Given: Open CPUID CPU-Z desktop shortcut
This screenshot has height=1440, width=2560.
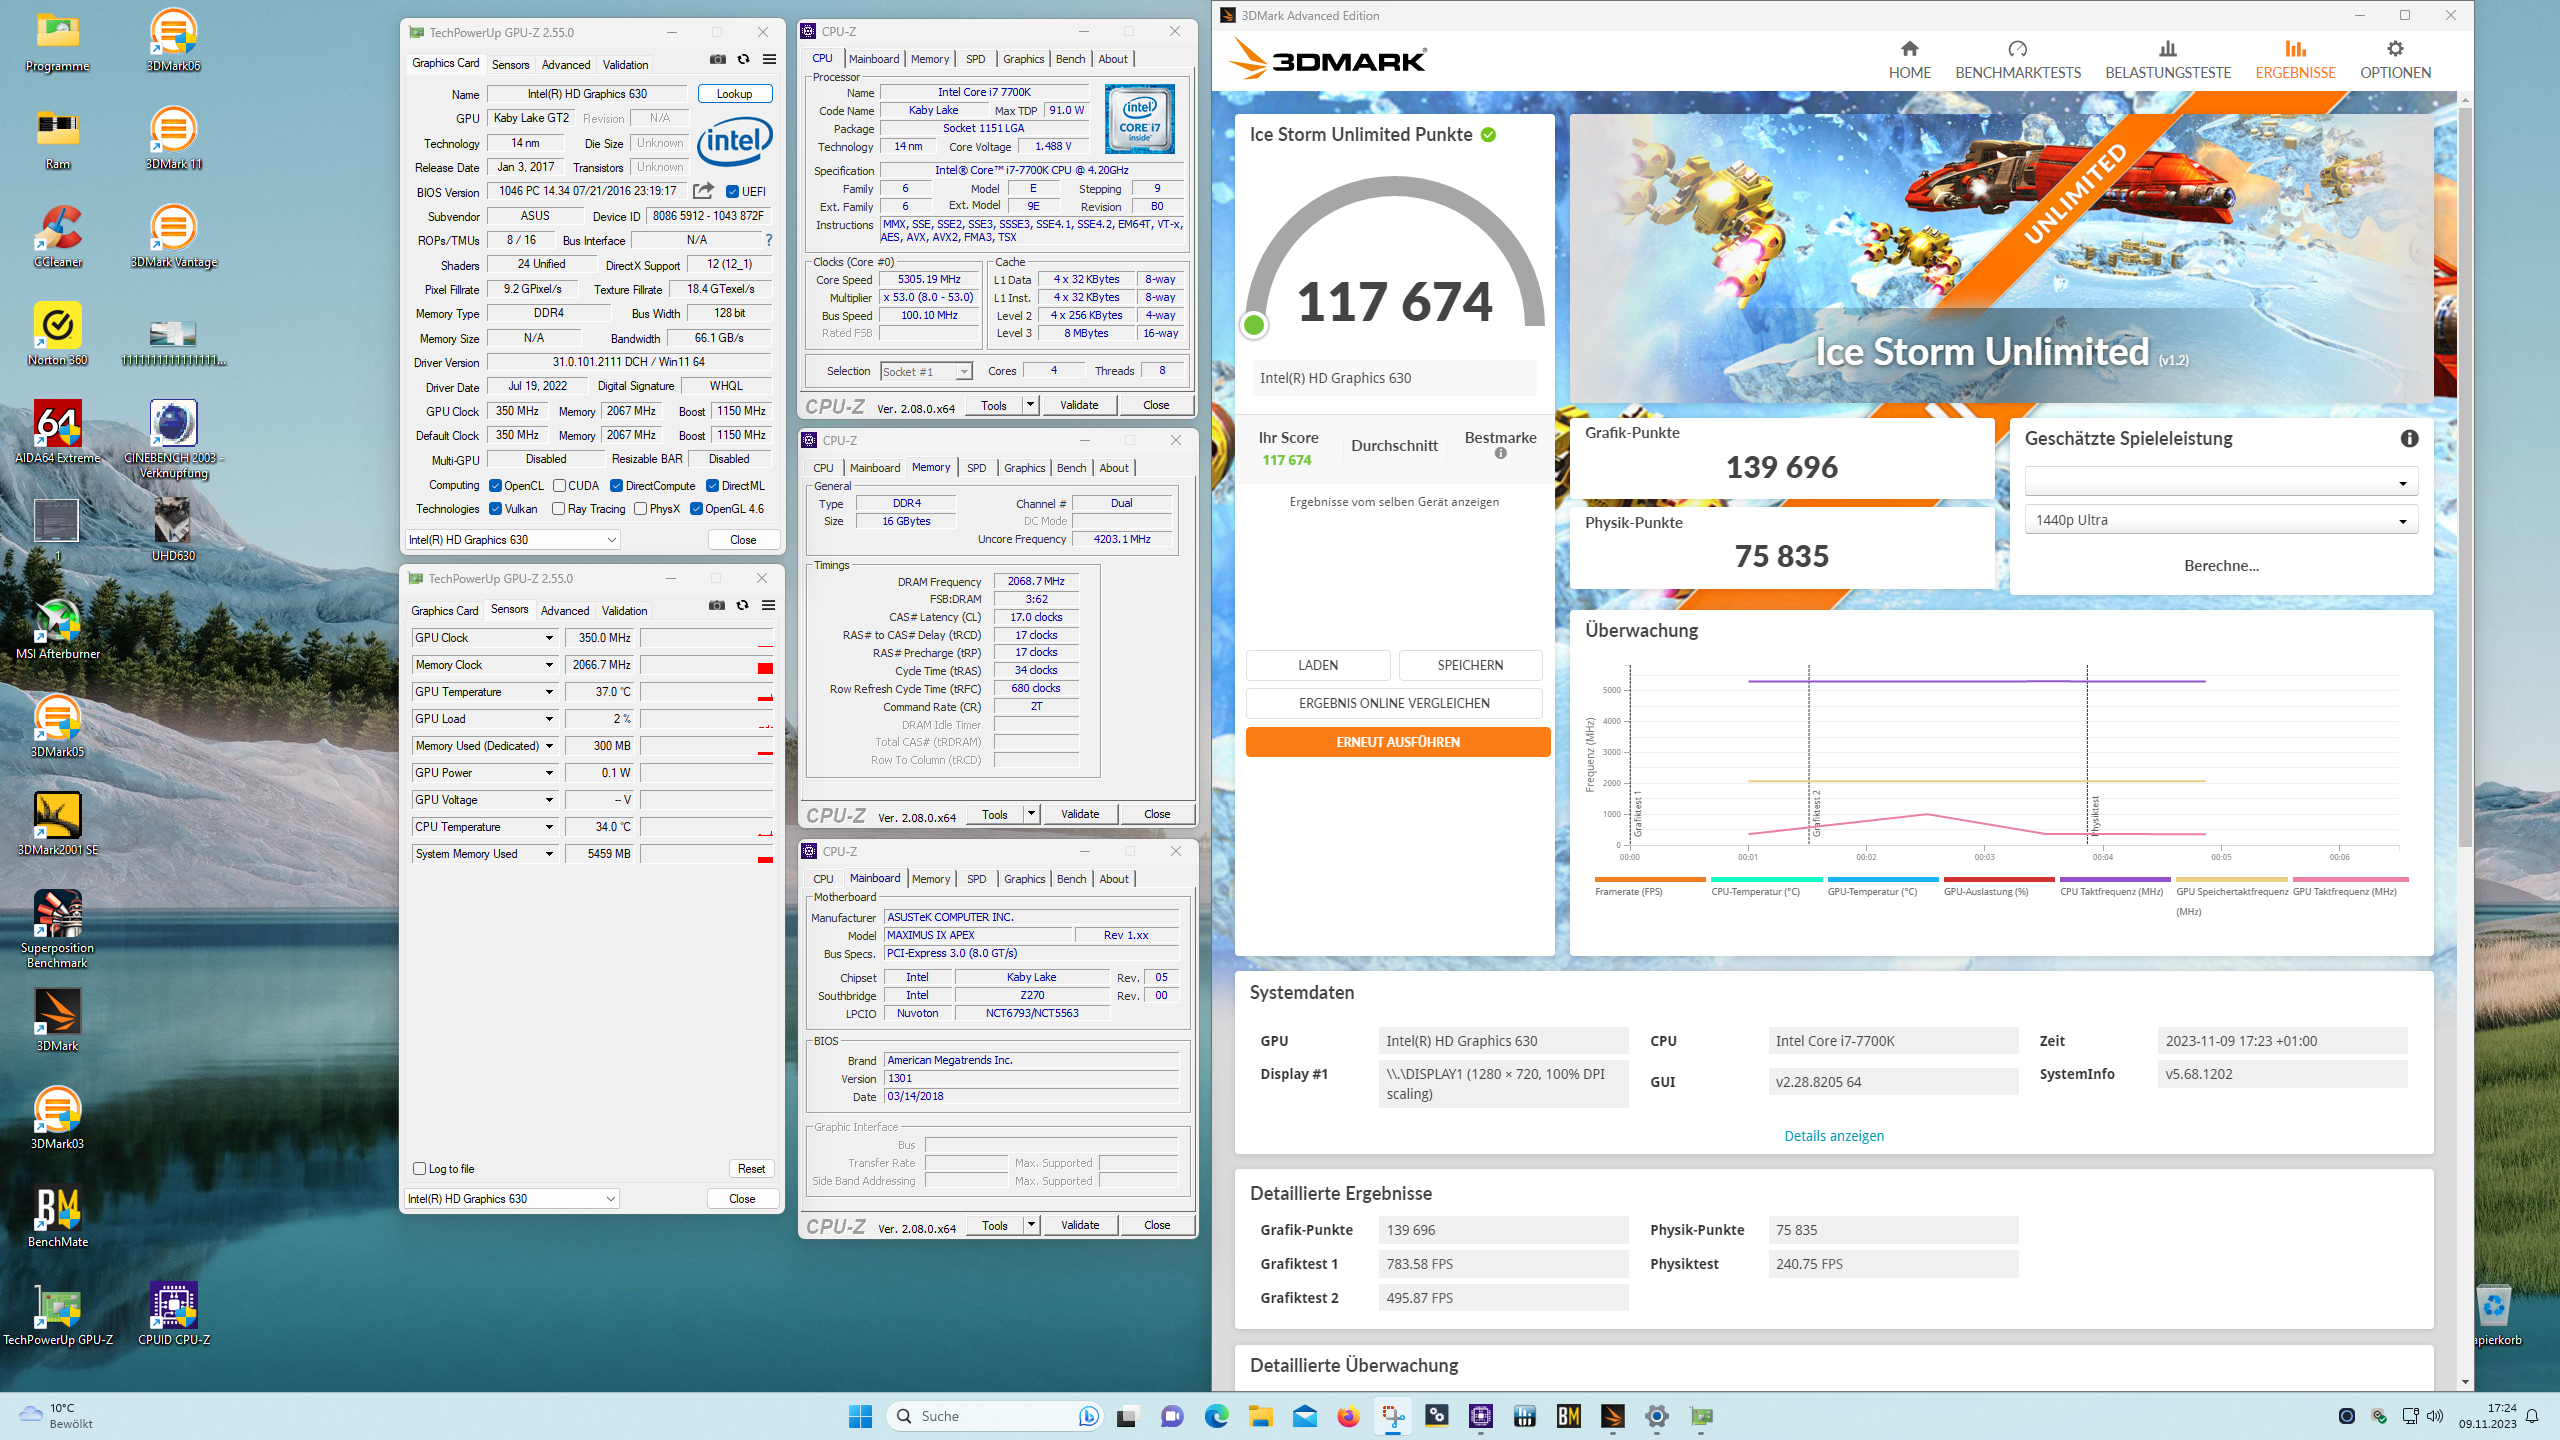Looking at the screenshot, I should click(x=174, y=1314).
